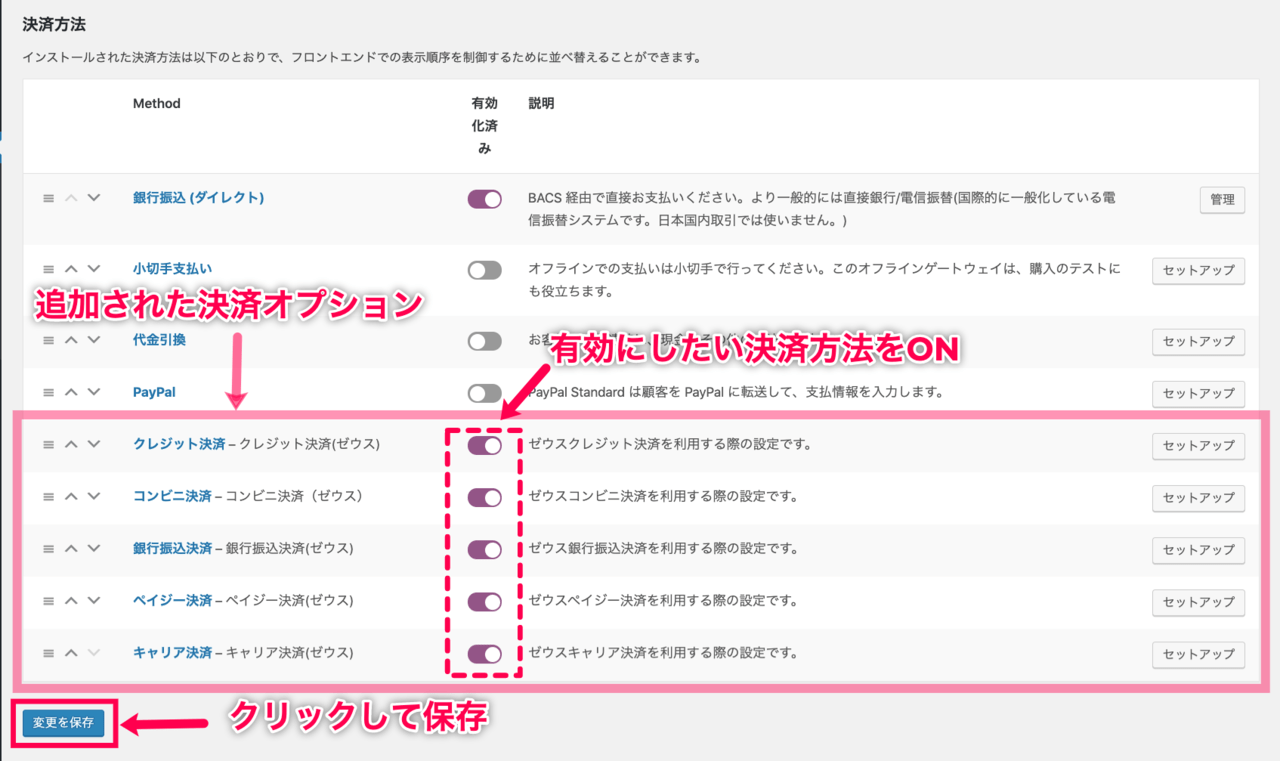Image resolution: width=1280 pixels, height=761 pixels.
Task: Move 小切手支払い down with arrow
Action: 94,269
